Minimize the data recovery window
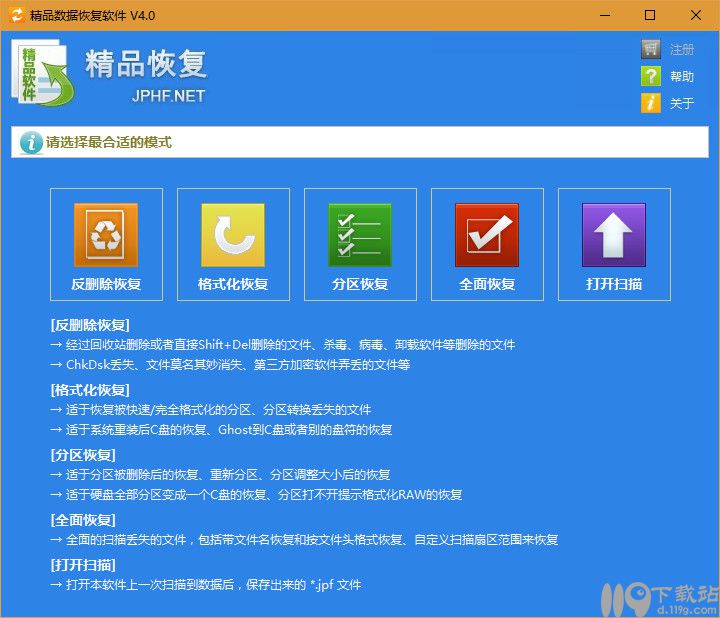The width and height of the screenshot is (720, 618). (x=605, y=15)
